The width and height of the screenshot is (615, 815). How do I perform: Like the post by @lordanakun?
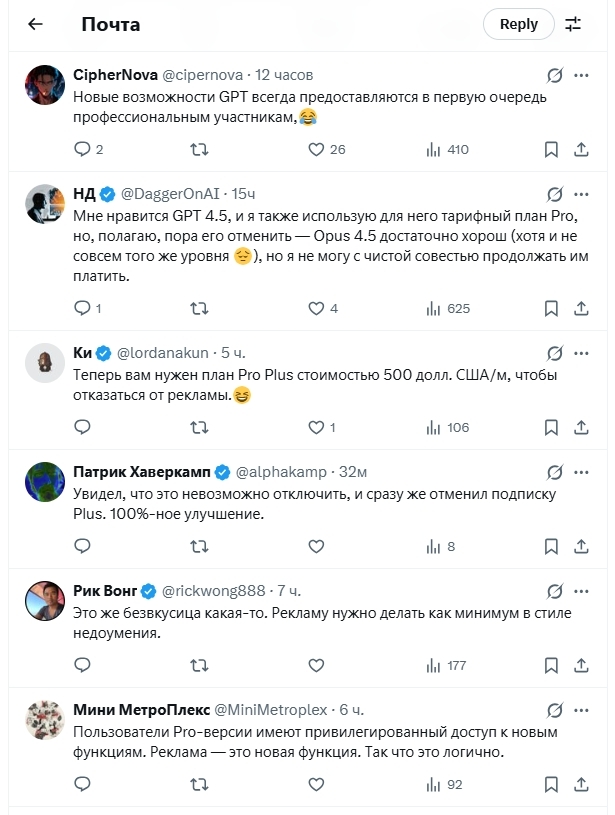pos(316,427)
